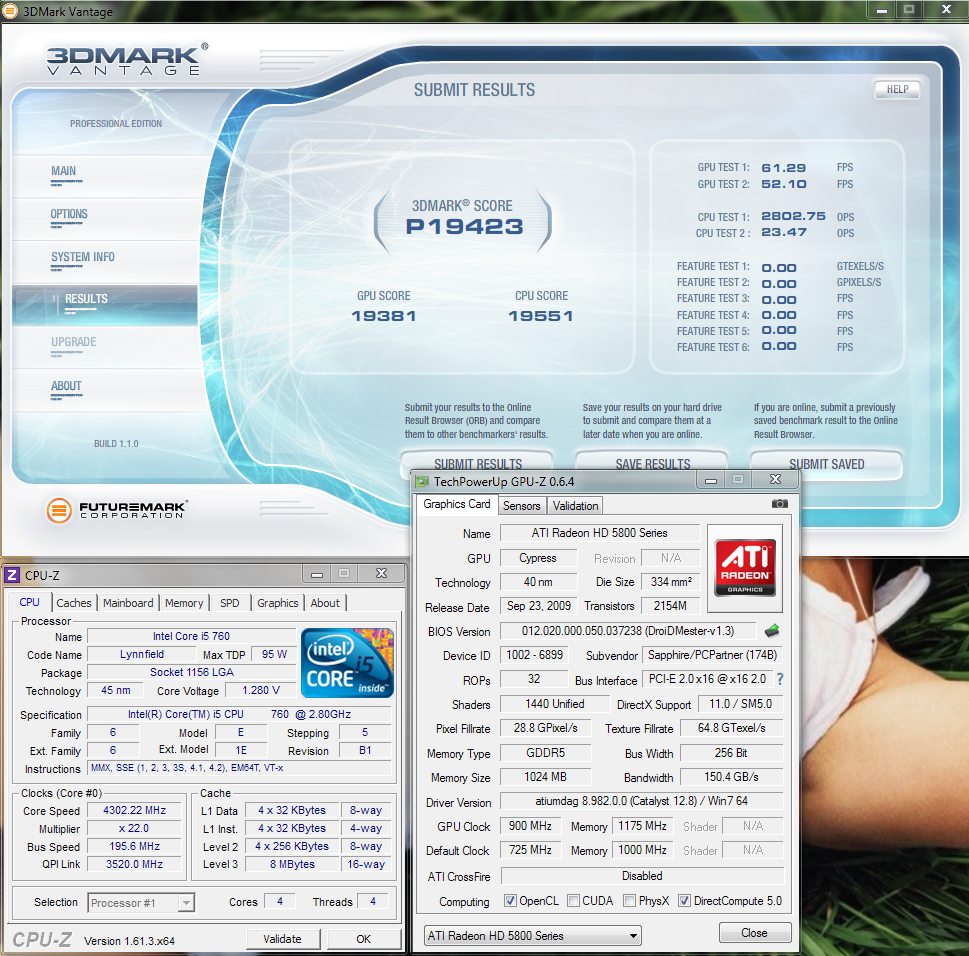Click the Close button in GPU-Z

point(755,933)
